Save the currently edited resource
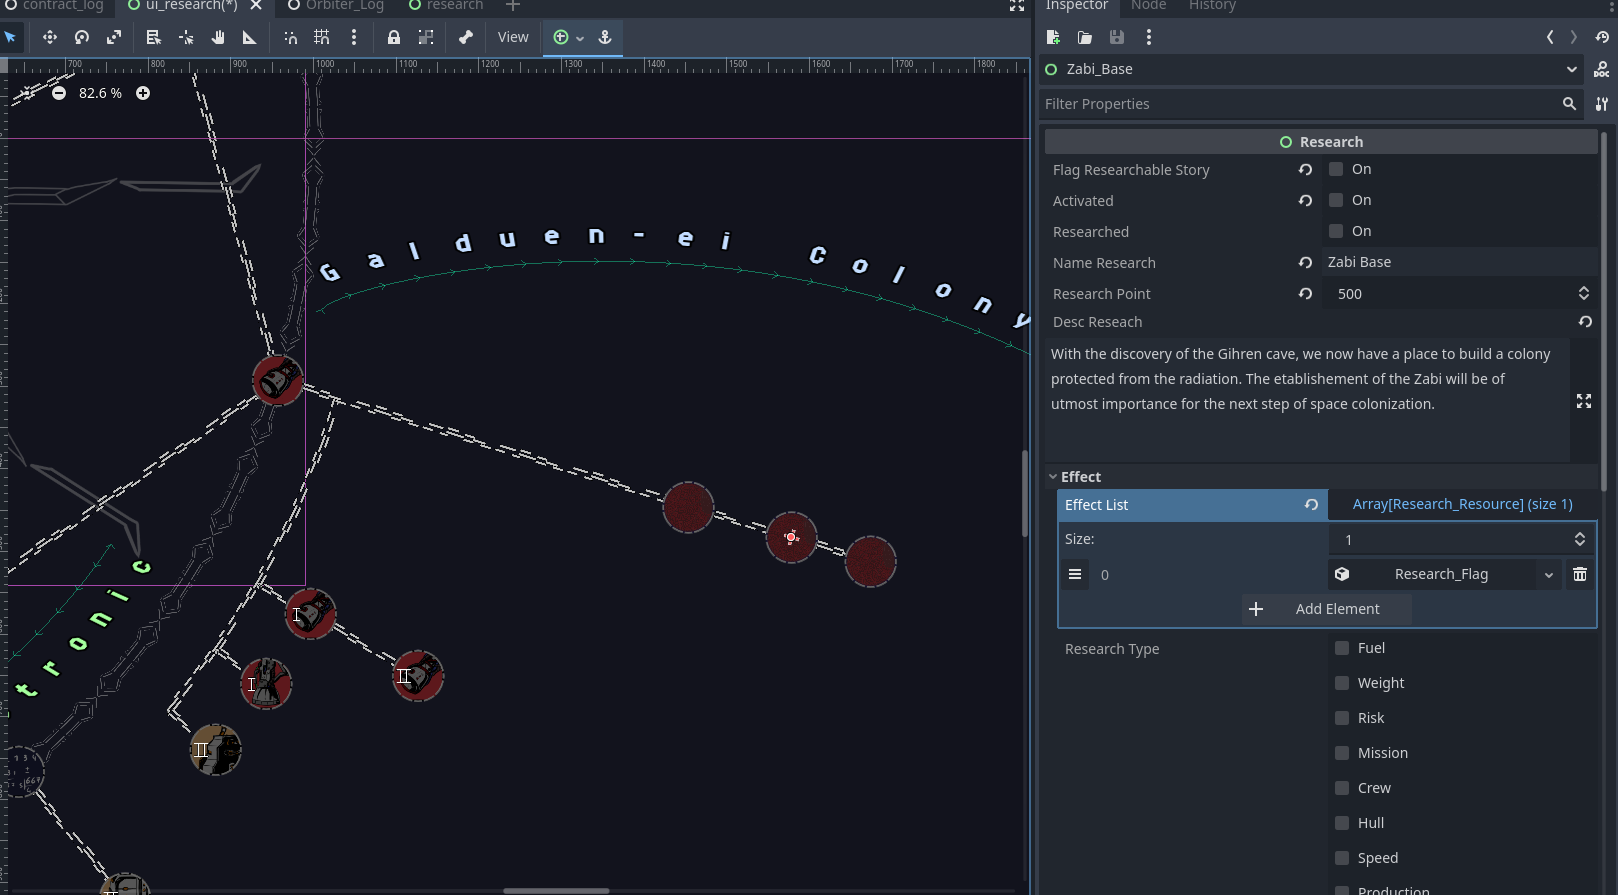 coord(1117,37)
